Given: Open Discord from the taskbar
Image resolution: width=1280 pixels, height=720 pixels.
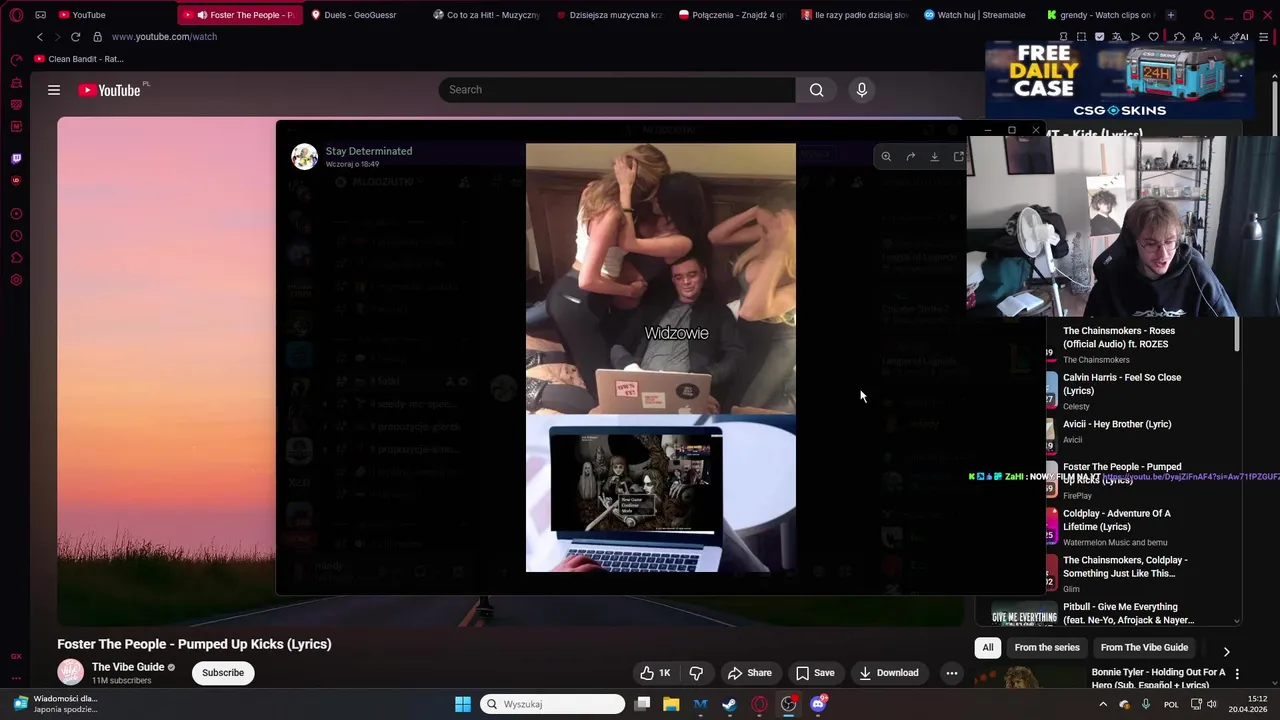Looking at the screenshot, I should [818, 704].
